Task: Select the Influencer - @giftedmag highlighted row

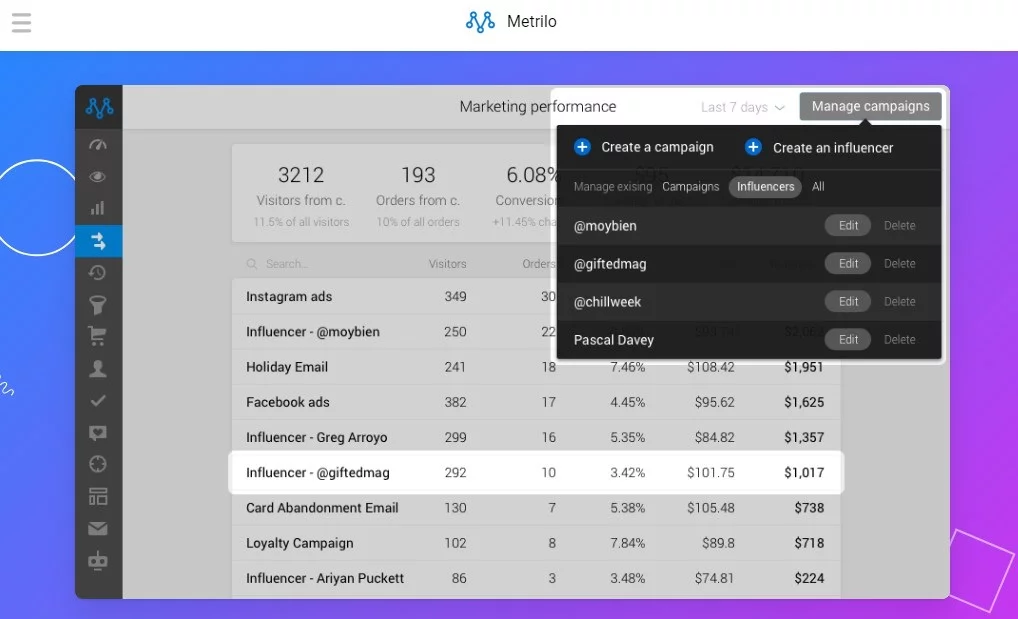Action: [536, 472]
